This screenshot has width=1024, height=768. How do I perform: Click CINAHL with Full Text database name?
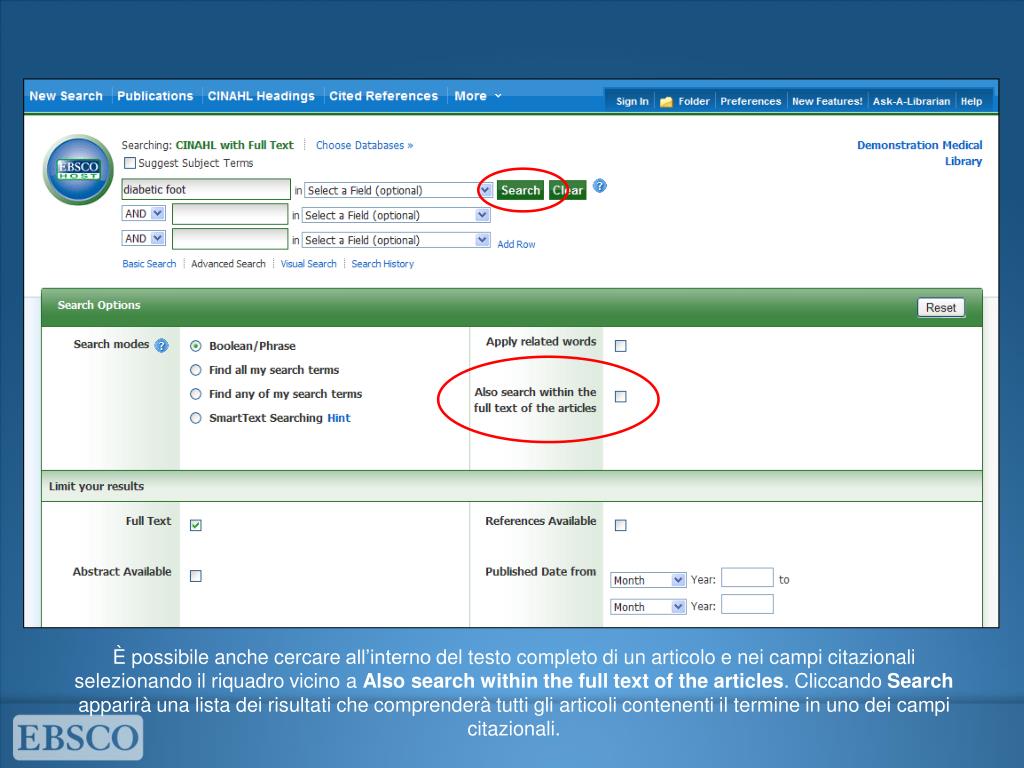coord(234,145)
